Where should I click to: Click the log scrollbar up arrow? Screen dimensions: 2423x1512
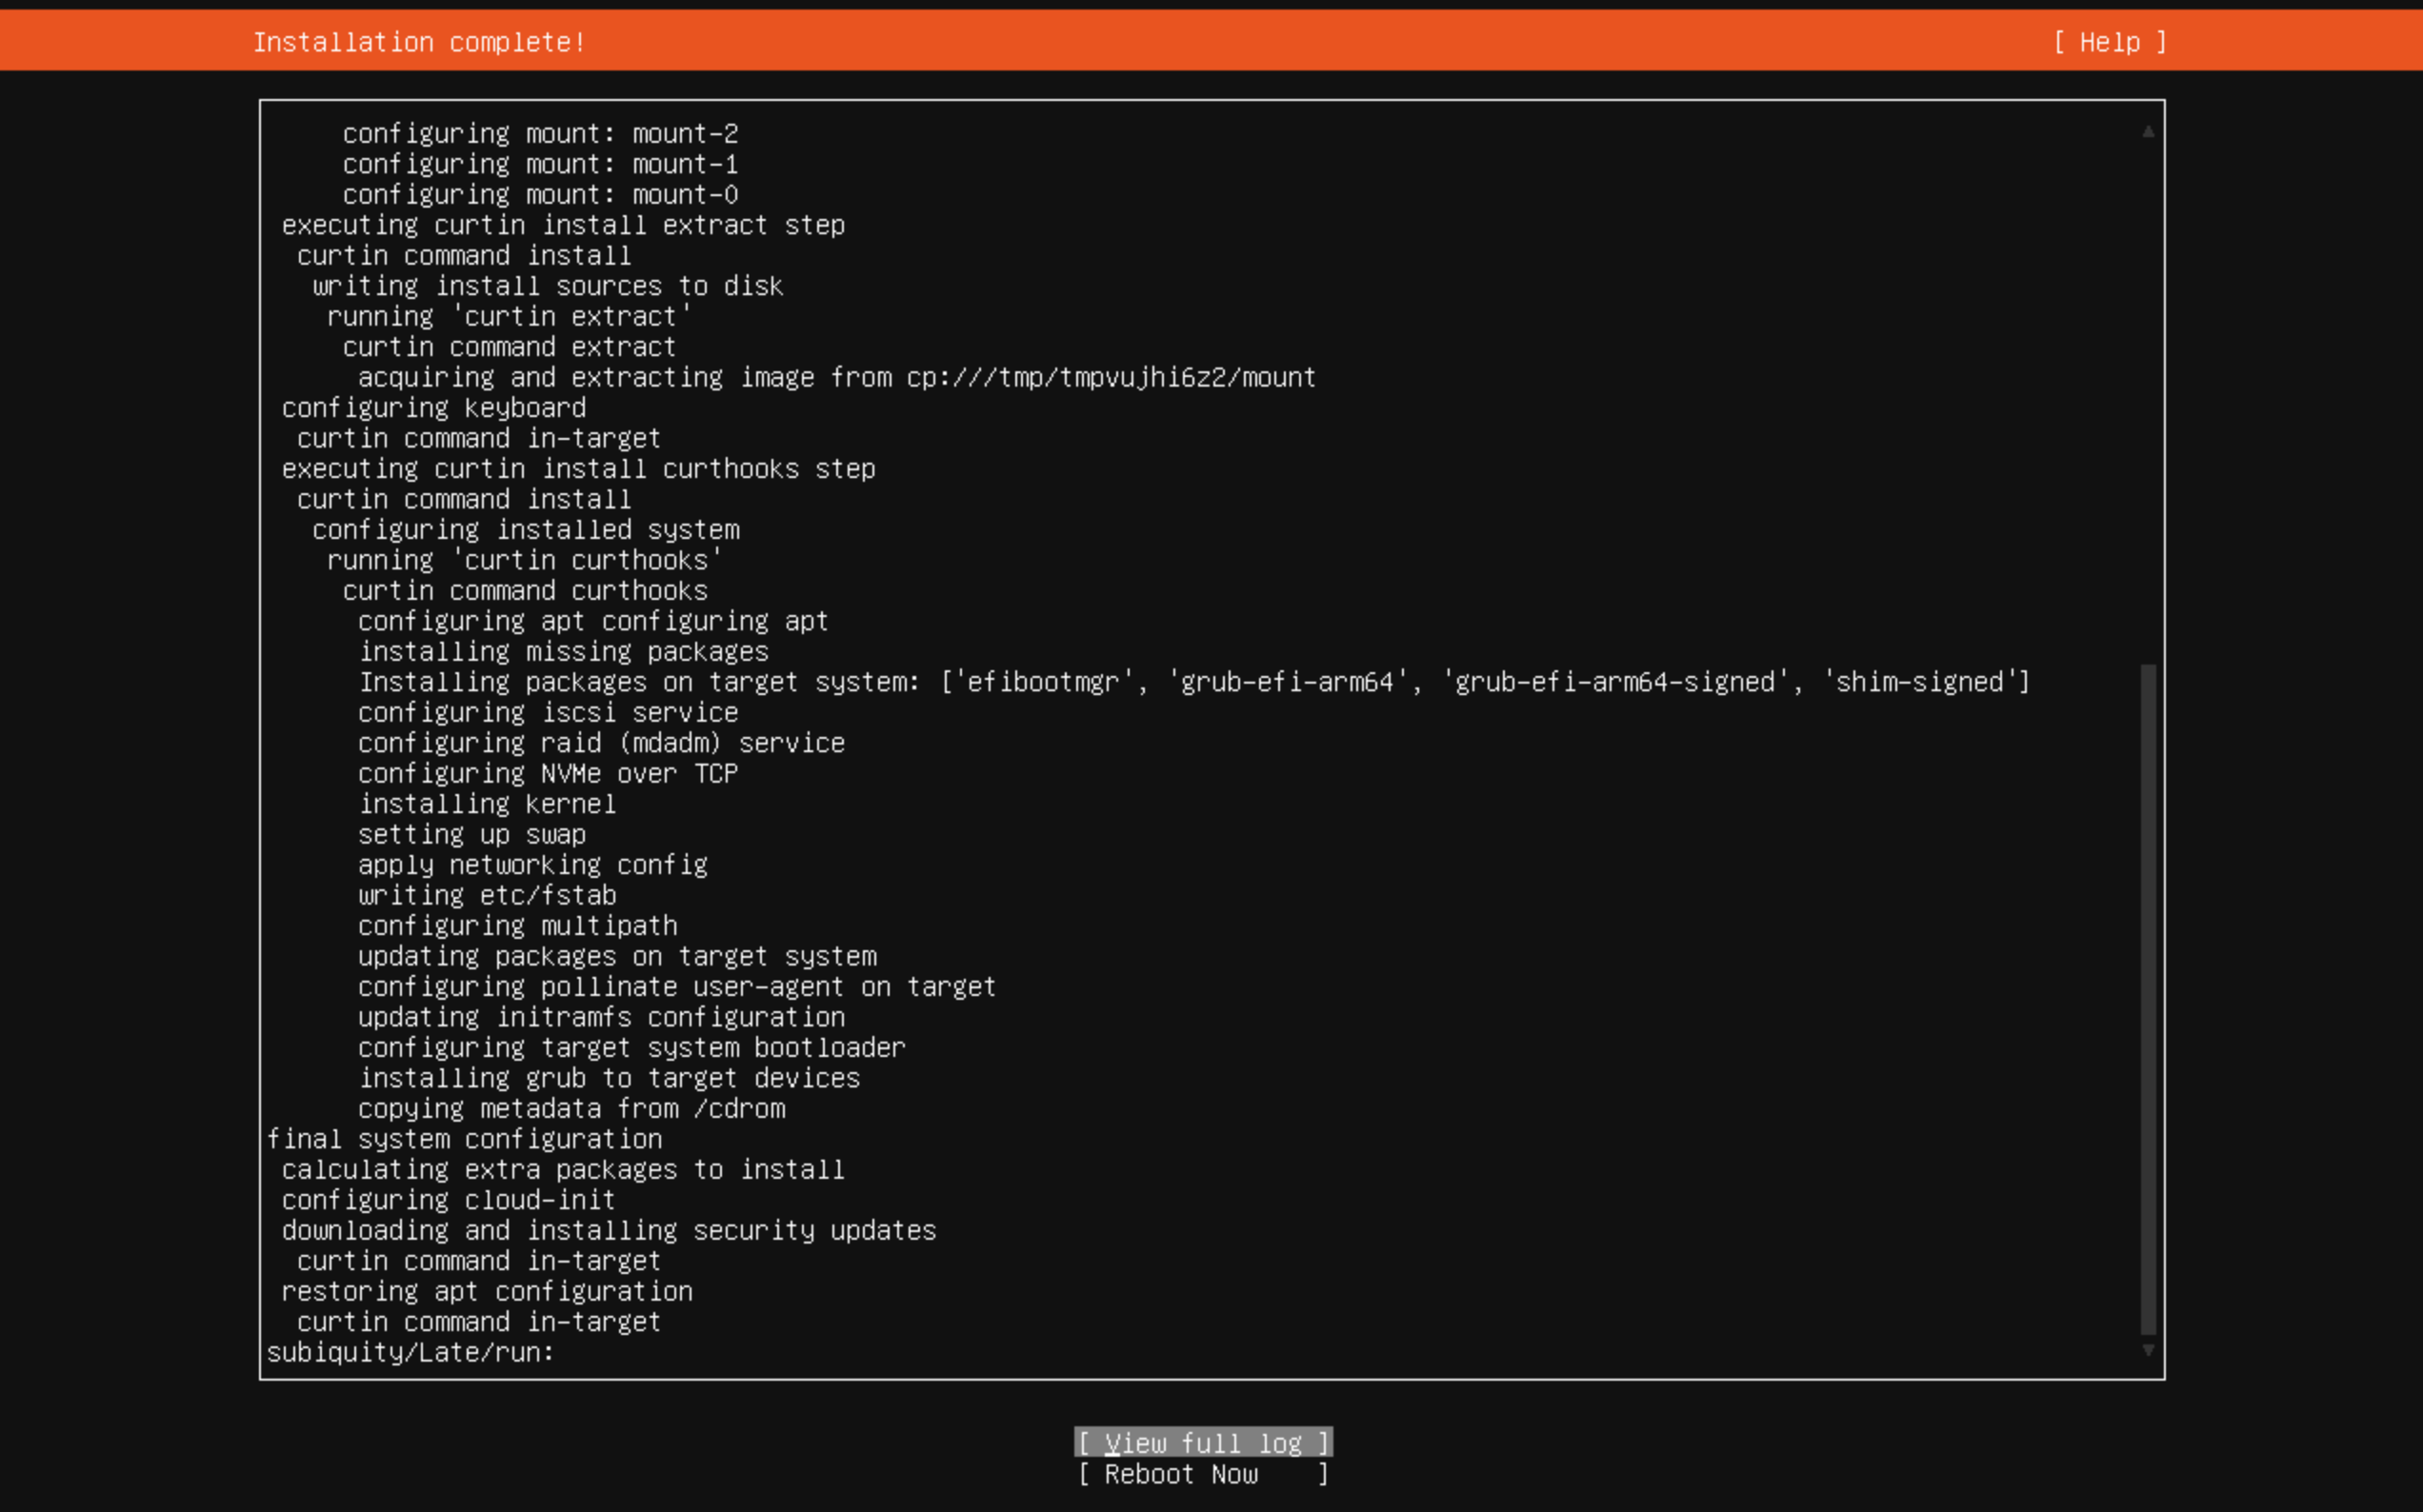pyautogui.click(x=2148, y=132)
